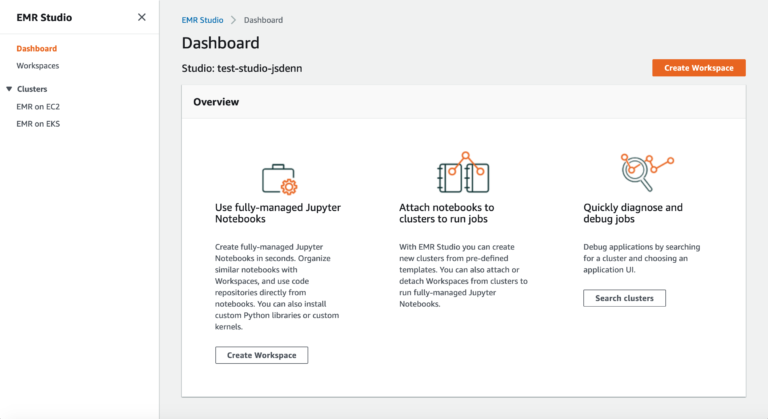Image resolution: width=768 pixels, height=419 pixels.
Task: Click the Studio: test-studio-jsdenn text
Action: pos(242,68)
